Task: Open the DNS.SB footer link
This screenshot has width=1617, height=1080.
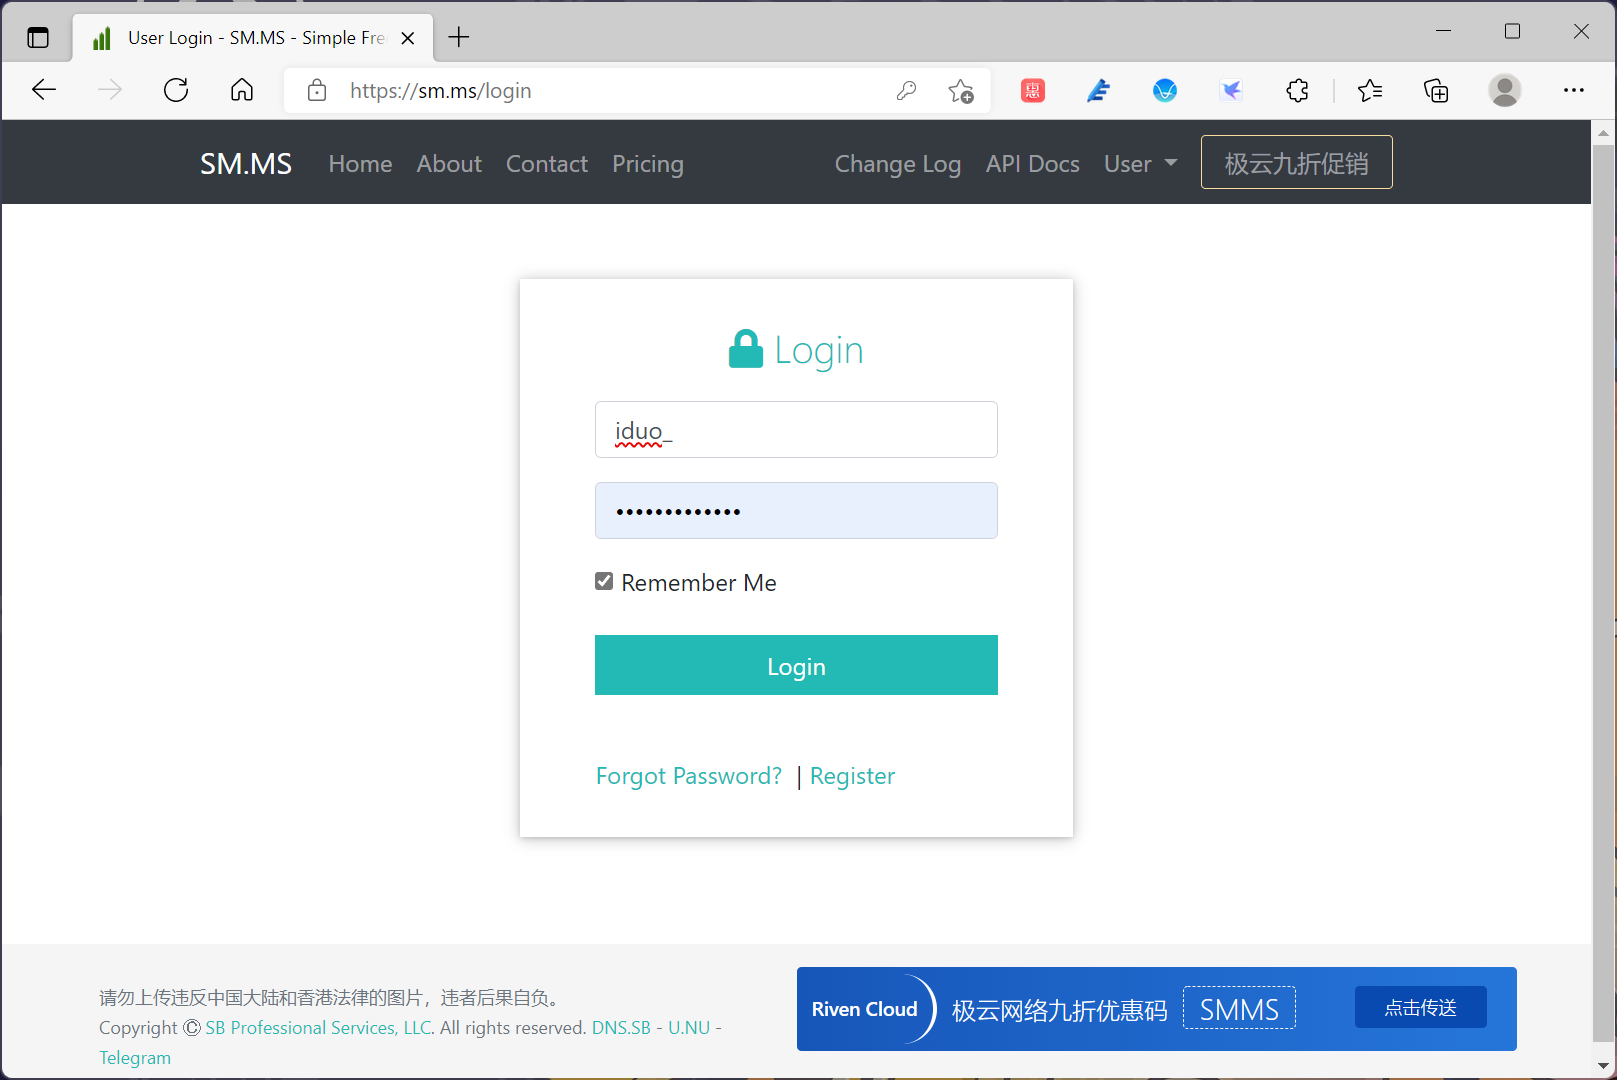Action: (x=621, y=1028)
